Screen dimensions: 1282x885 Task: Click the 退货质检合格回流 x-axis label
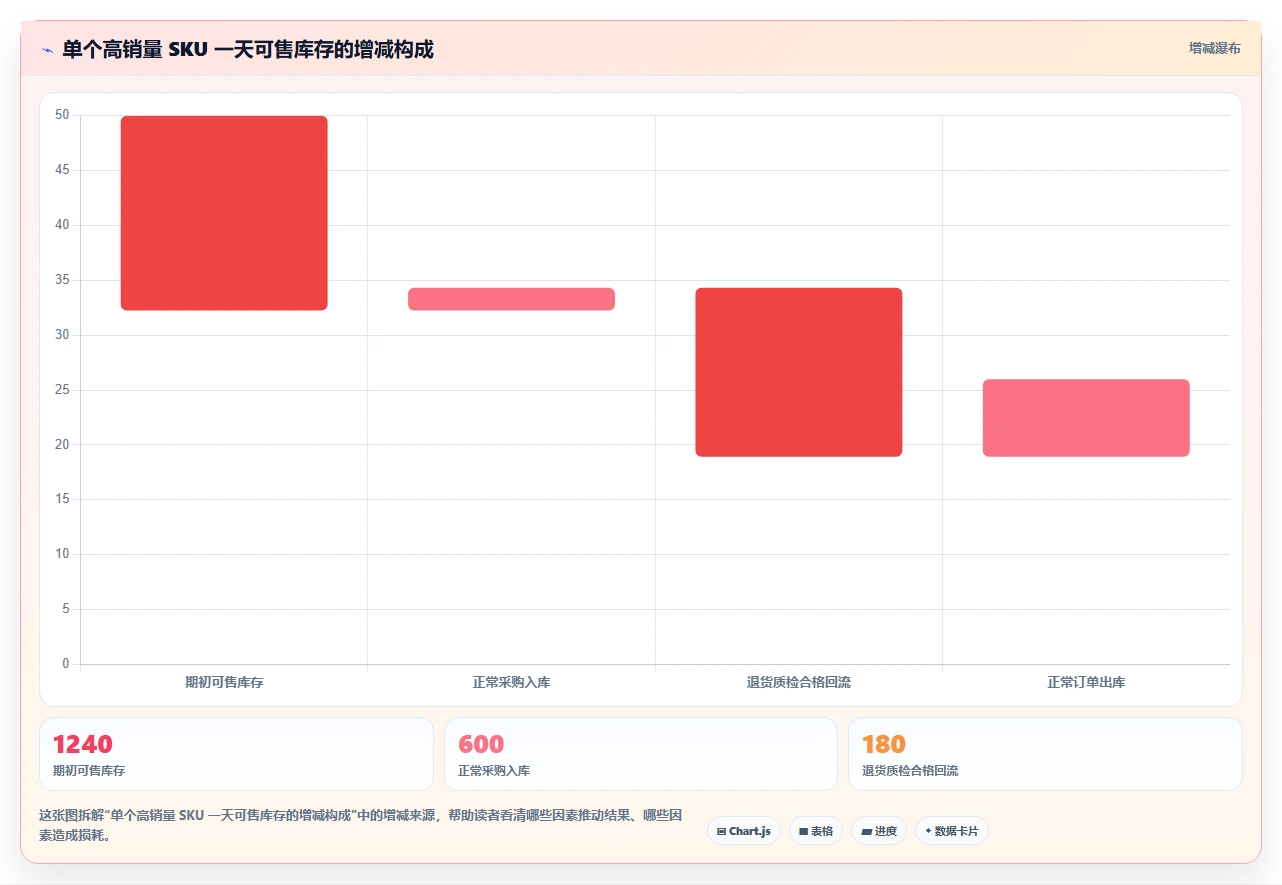799,682
